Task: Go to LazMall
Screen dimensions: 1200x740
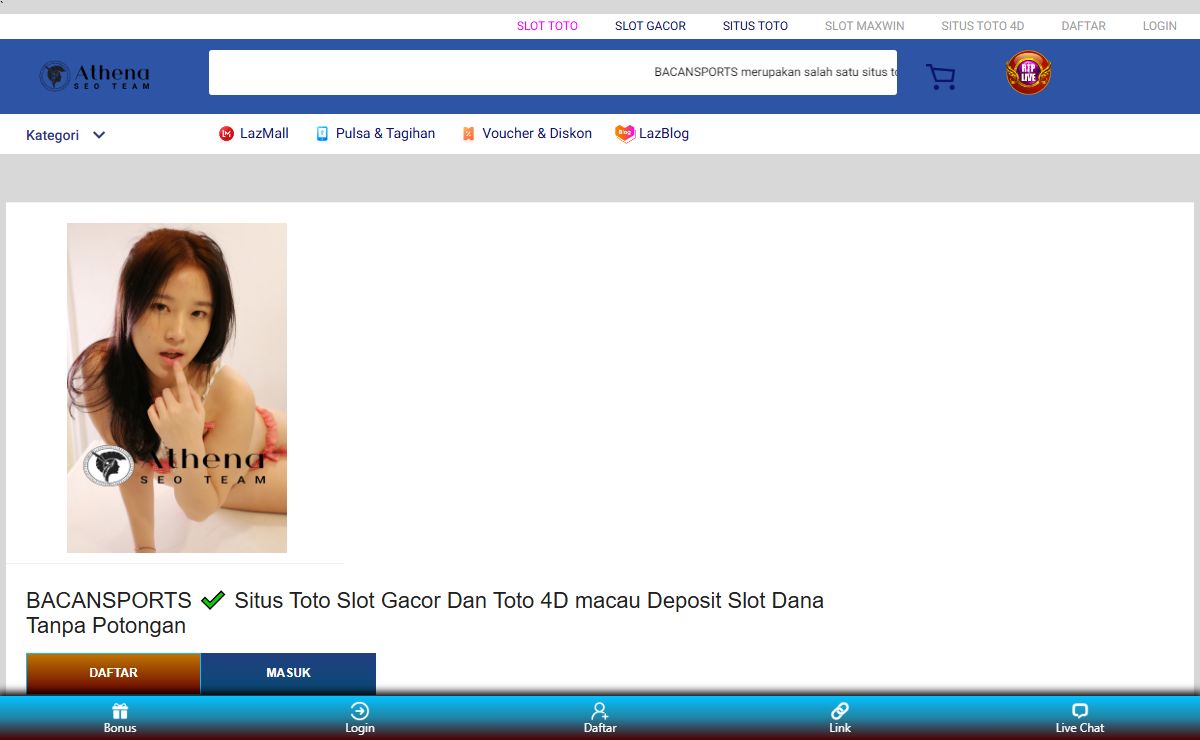Action: pos(254,133)
